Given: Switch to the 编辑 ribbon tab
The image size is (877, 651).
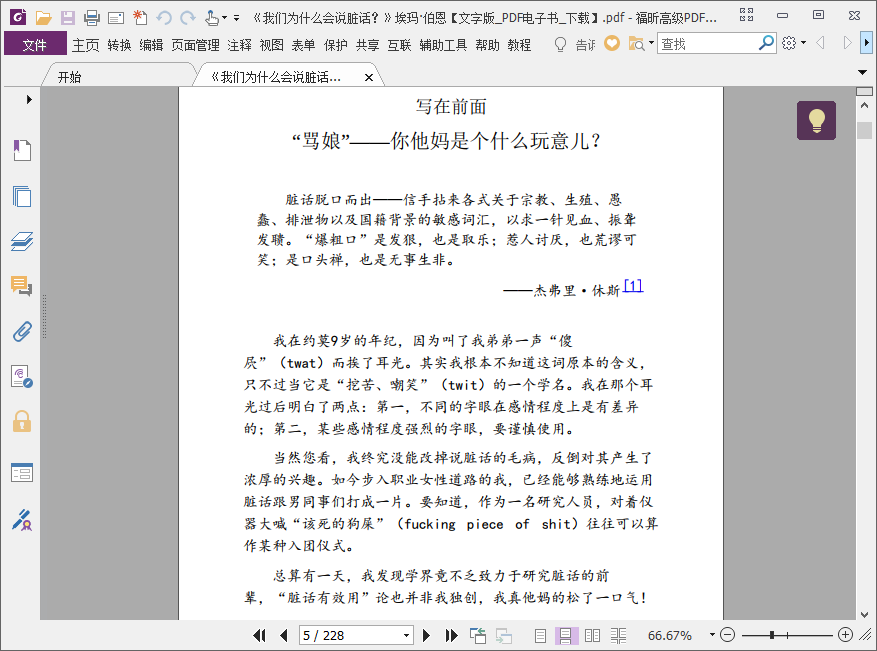Looking at the screenshot, I should click(151, 45).
